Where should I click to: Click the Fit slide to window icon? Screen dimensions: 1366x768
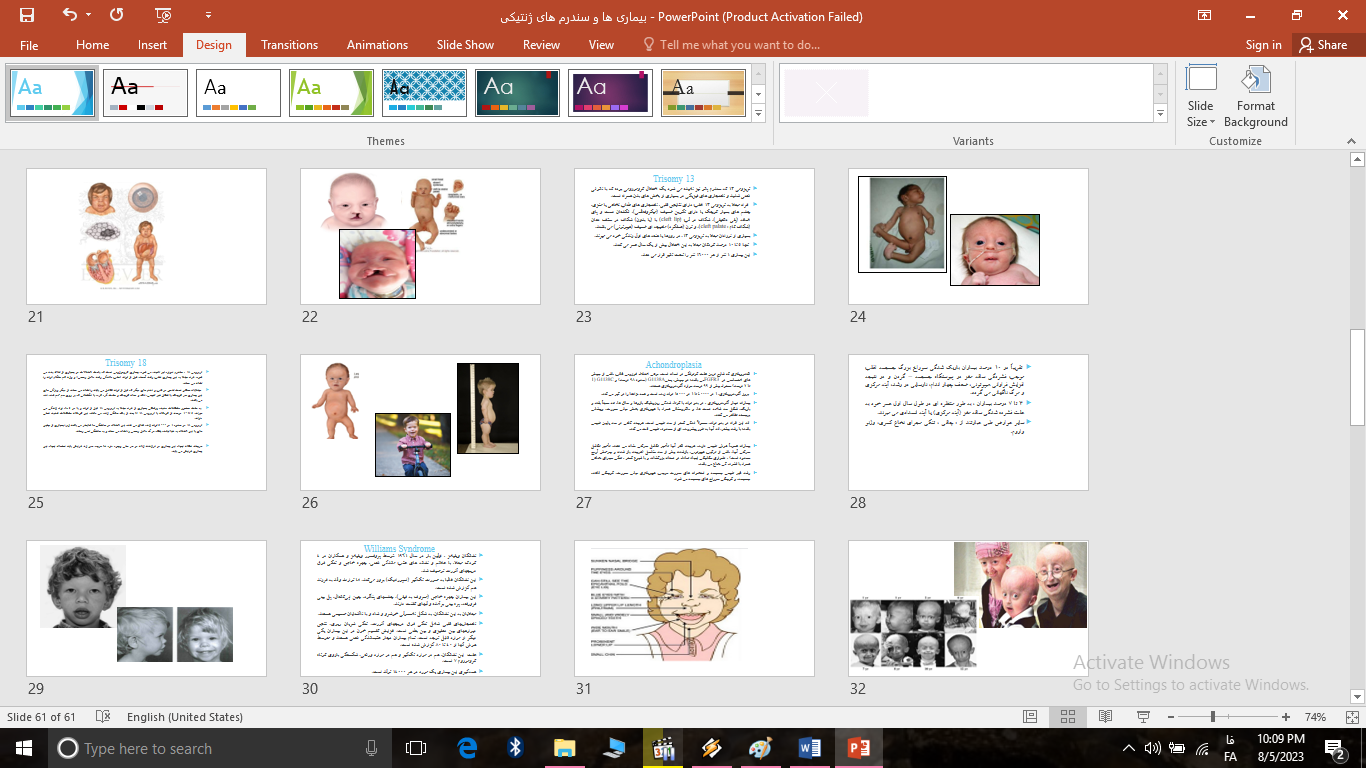[1351, 717]
